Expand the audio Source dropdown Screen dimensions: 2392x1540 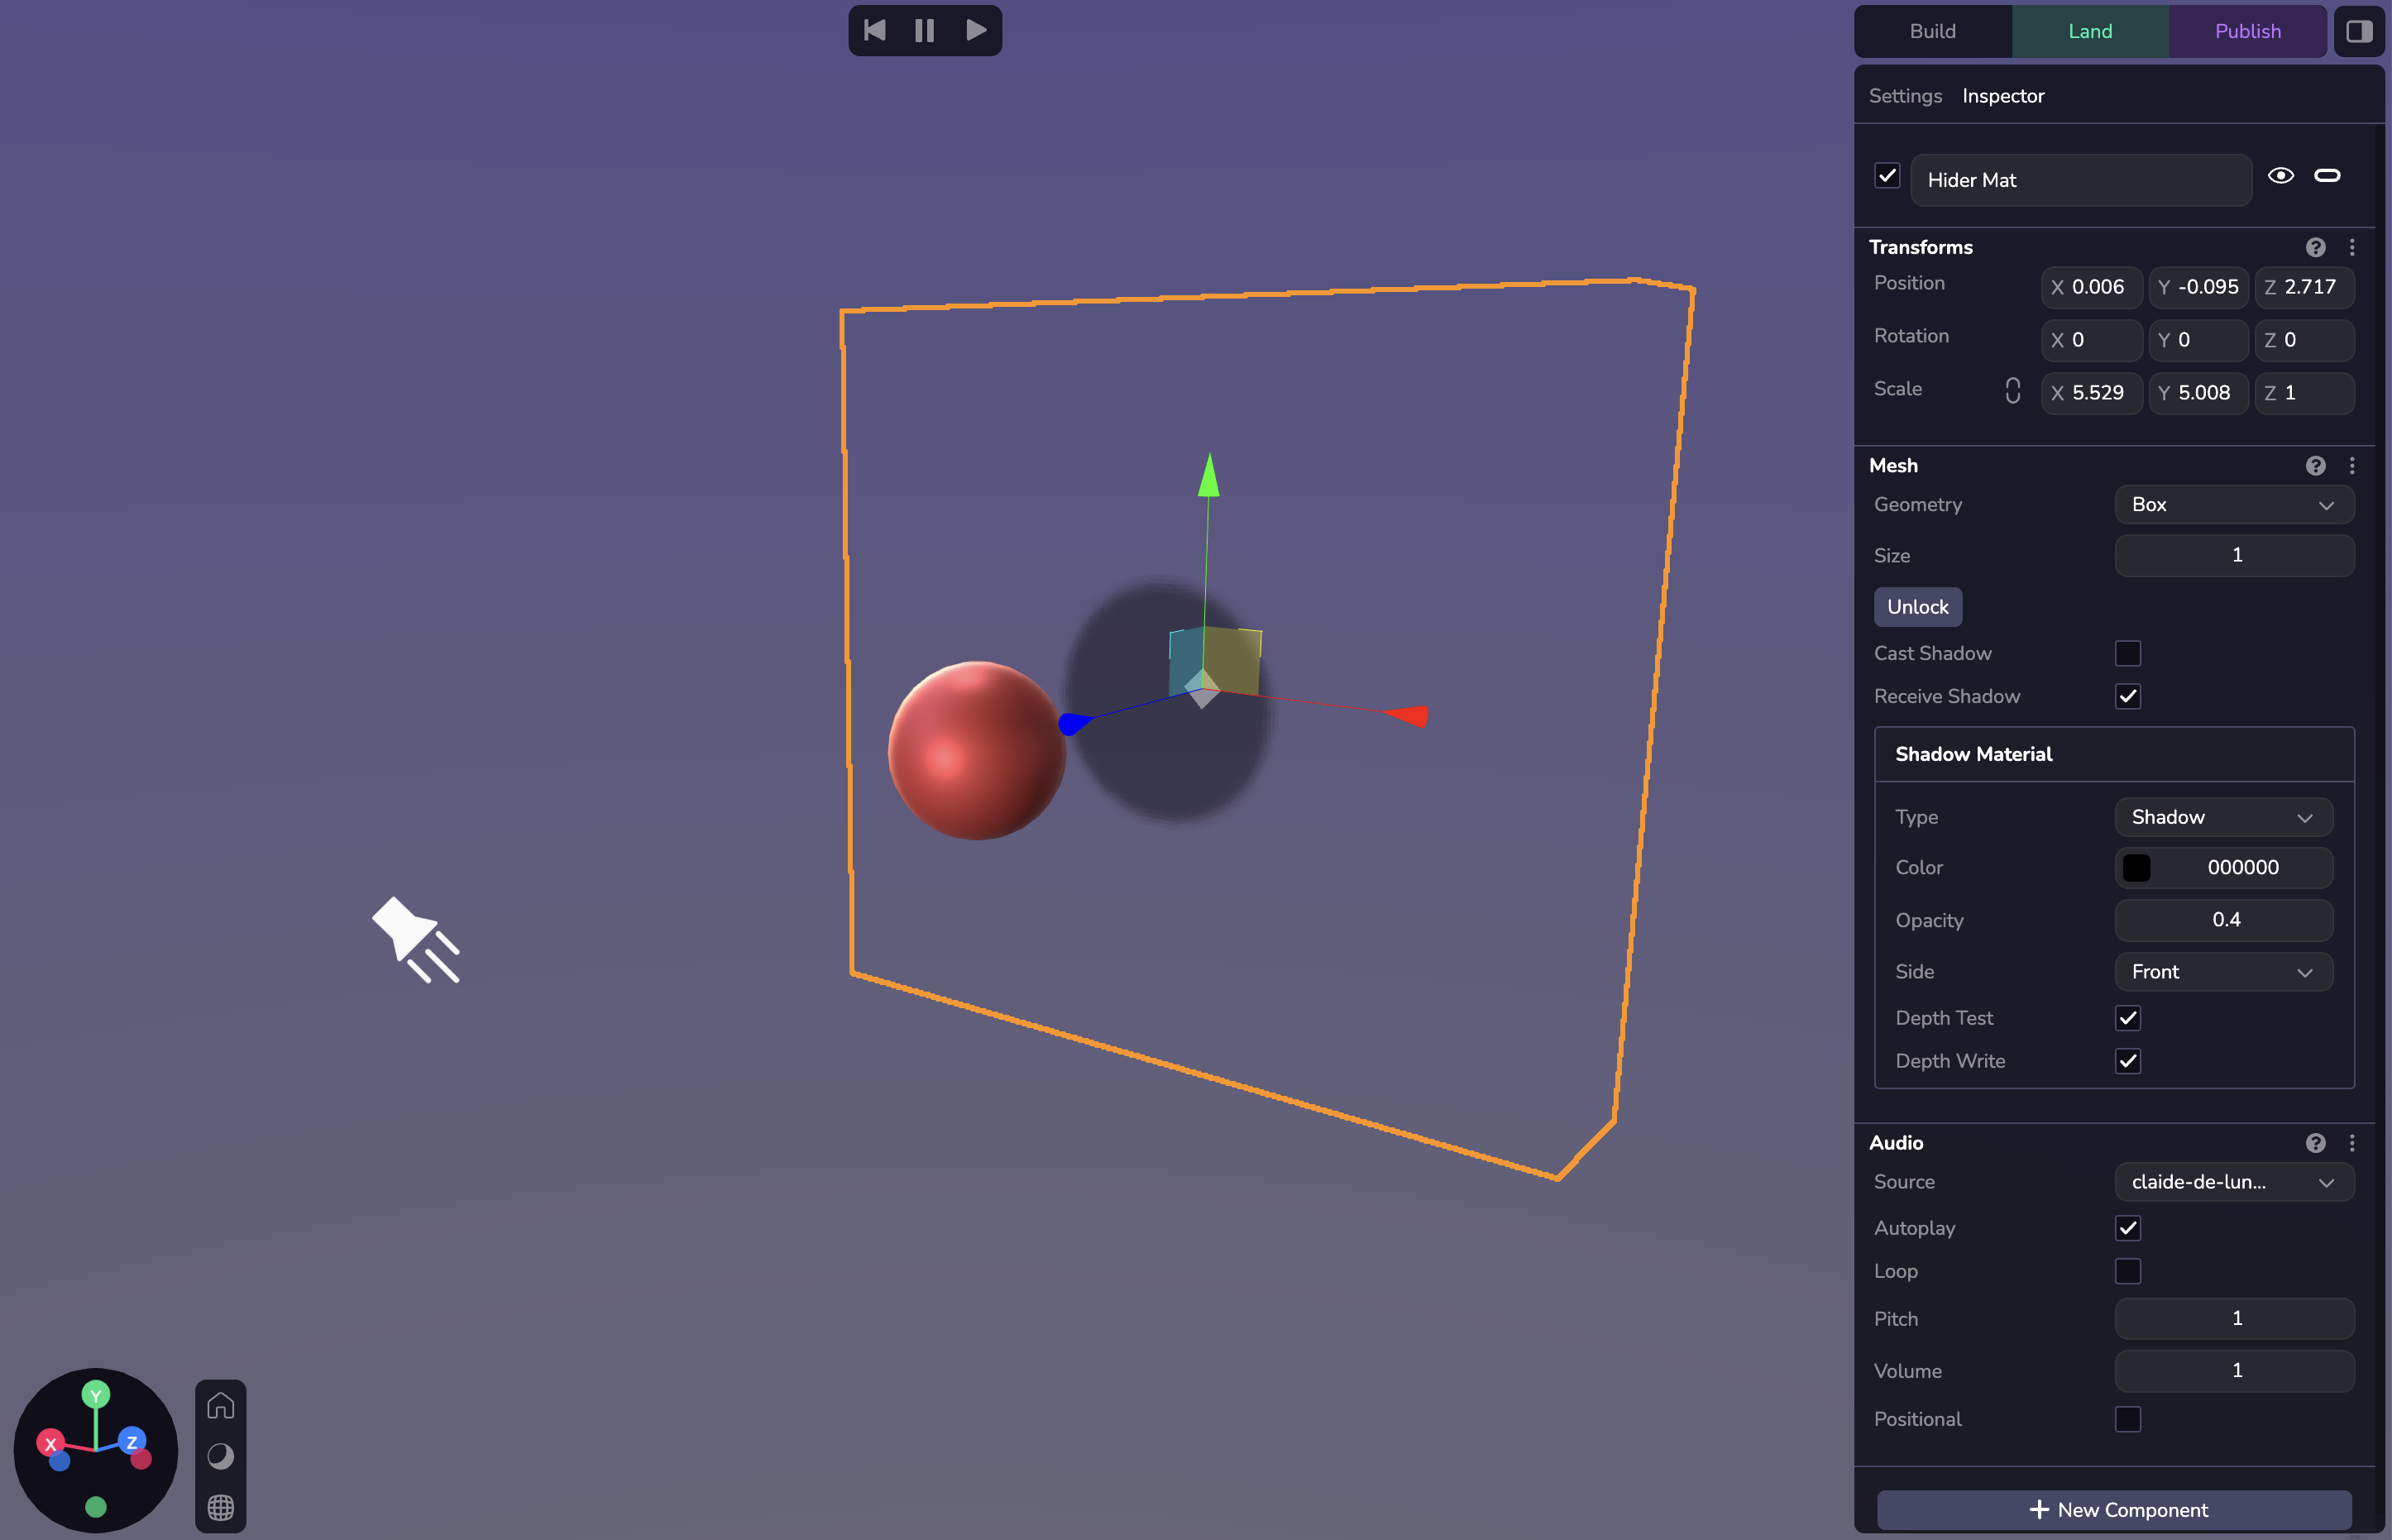click(x=2233, y=1182)
